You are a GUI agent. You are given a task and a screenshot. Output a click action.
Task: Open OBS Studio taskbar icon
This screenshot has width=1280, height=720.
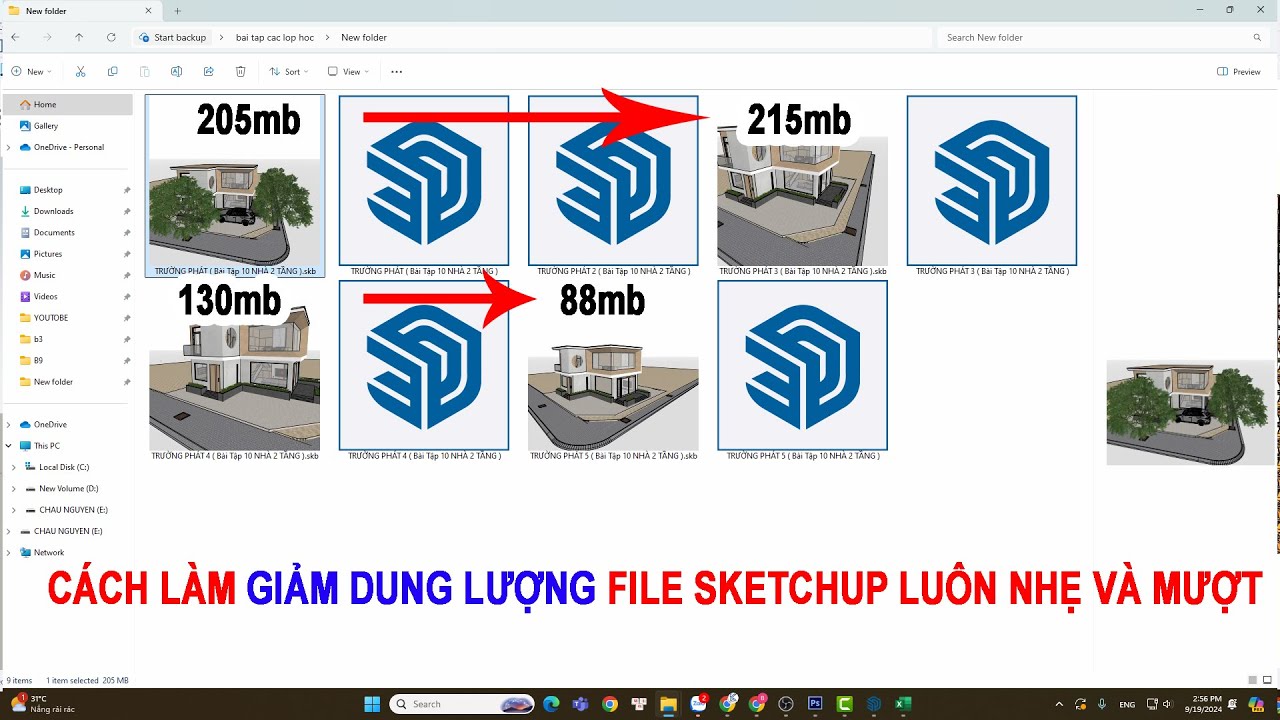(785, 704)
